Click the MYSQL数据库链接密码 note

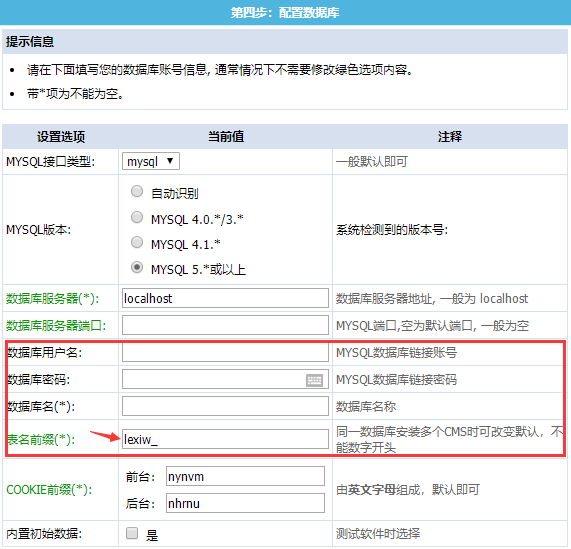[x=396, y=380]
